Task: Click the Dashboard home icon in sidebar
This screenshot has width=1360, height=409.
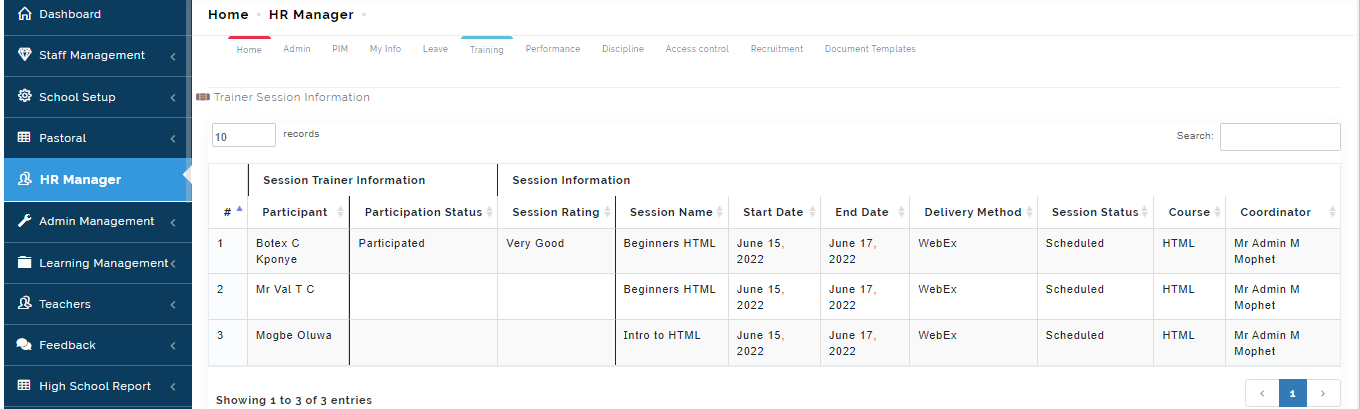Action: [x=25, y=14]
